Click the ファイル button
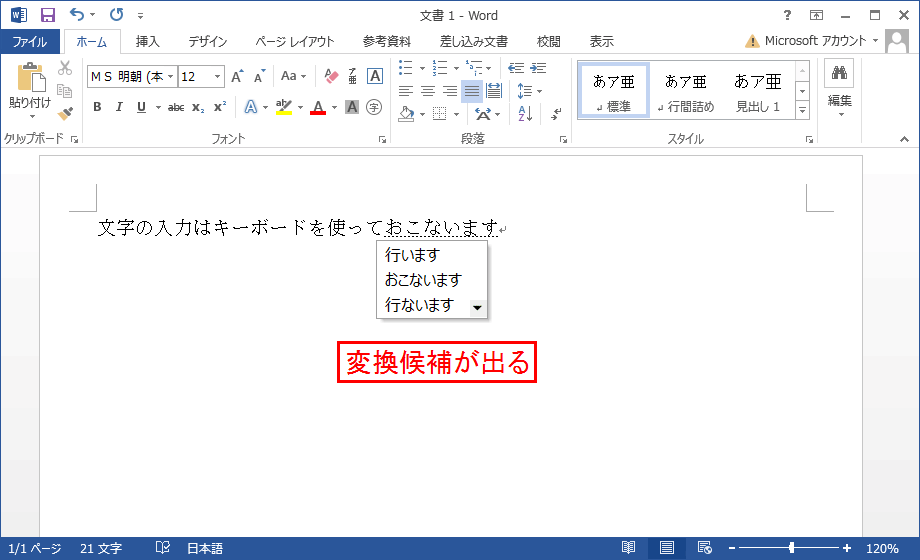Image resolution: width=920 pixels, height=560 pixels. pos(30,42)
